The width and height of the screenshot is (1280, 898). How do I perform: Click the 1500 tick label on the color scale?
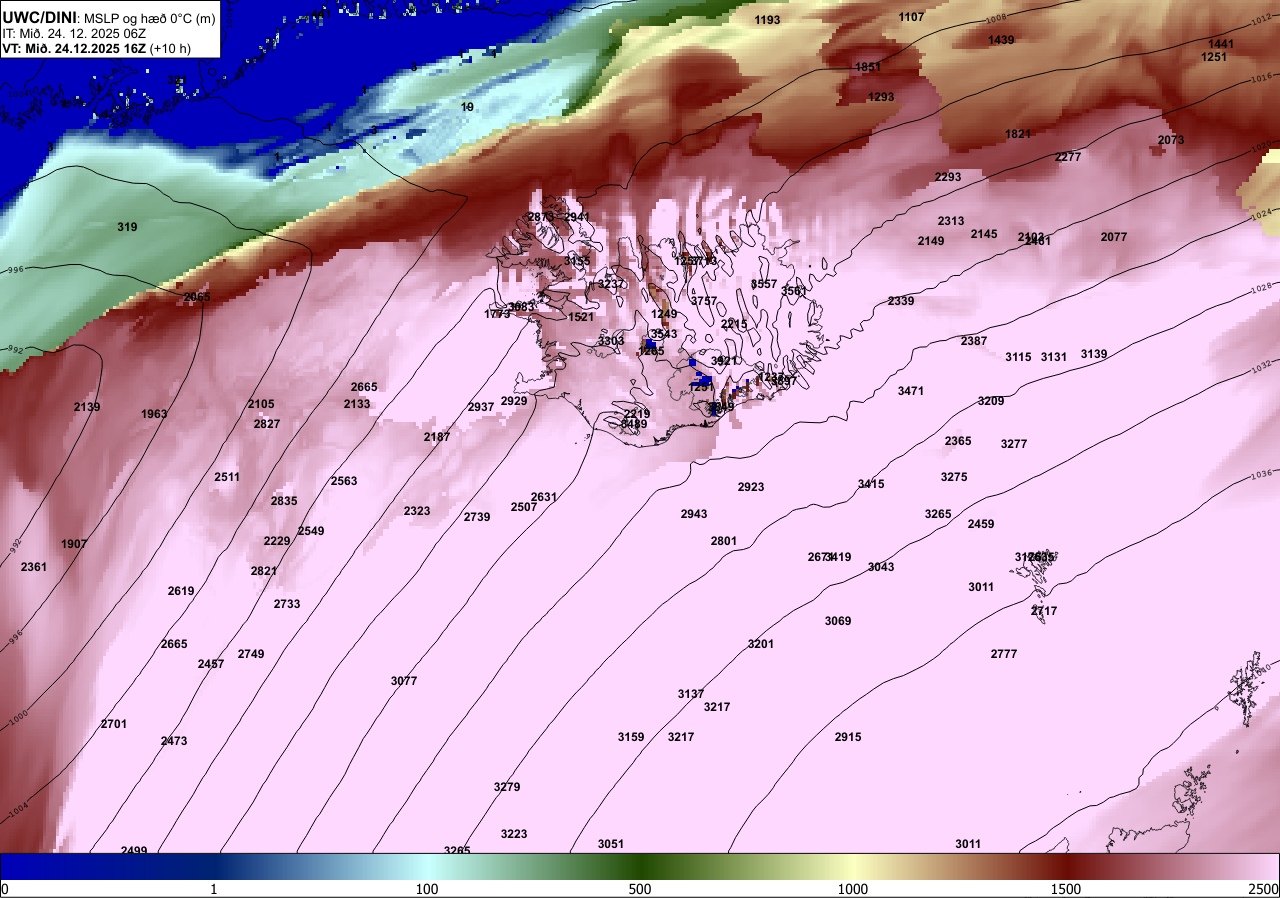1066,889
